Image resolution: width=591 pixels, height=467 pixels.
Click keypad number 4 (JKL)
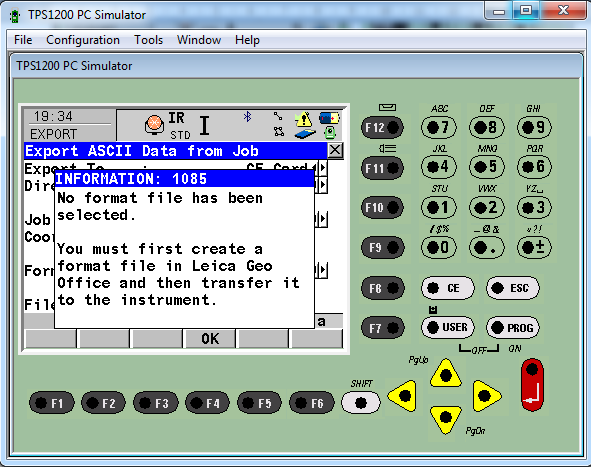coord(439,167)
